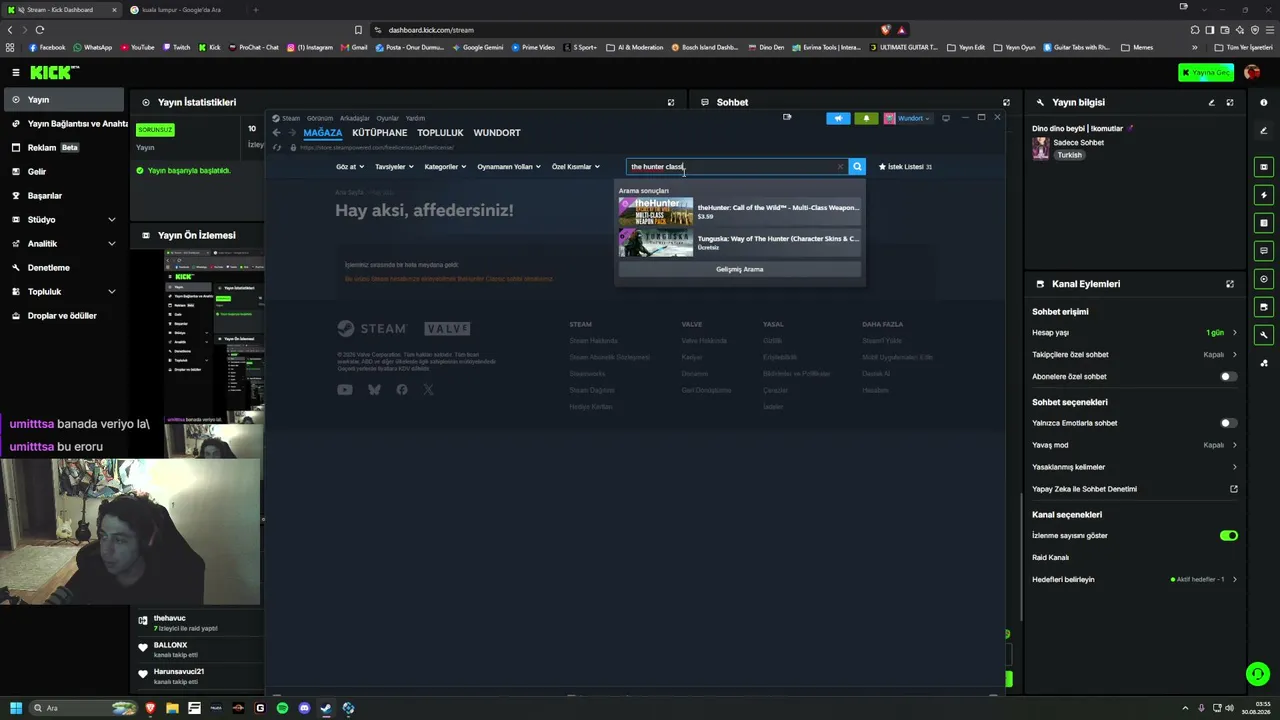Open Steam announcements megaphone button
1280x720 pixels.
[838, 118]
